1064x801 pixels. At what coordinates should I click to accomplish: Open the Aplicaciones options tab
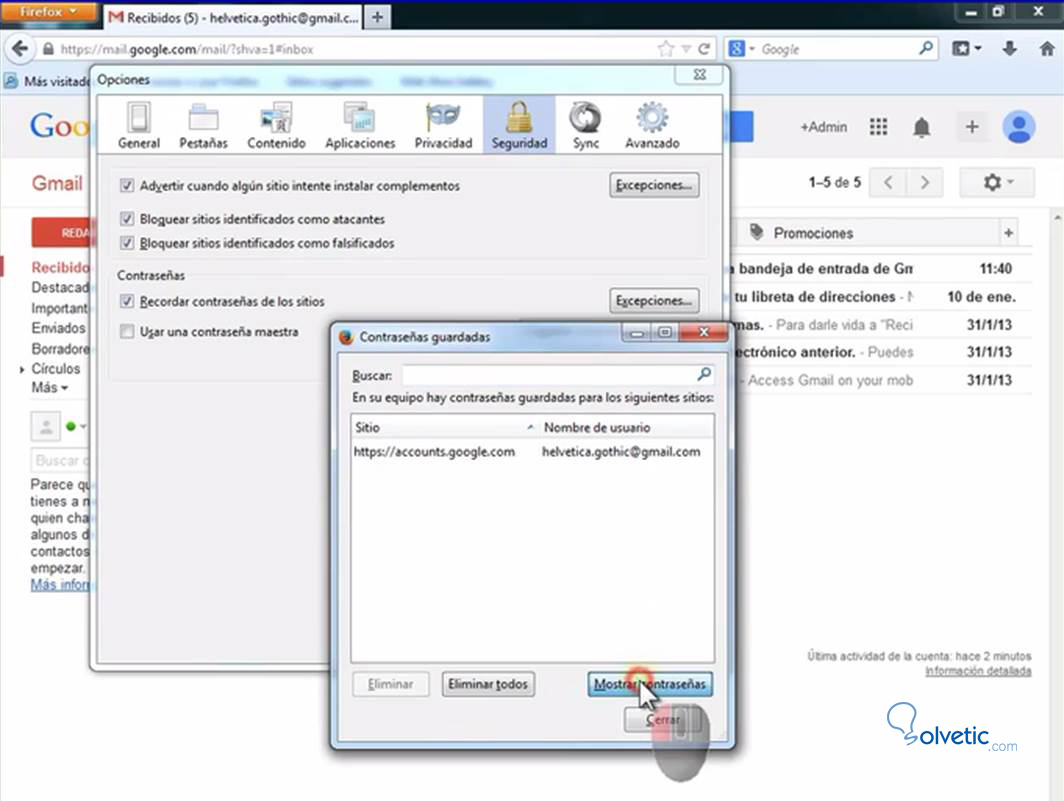360,126
